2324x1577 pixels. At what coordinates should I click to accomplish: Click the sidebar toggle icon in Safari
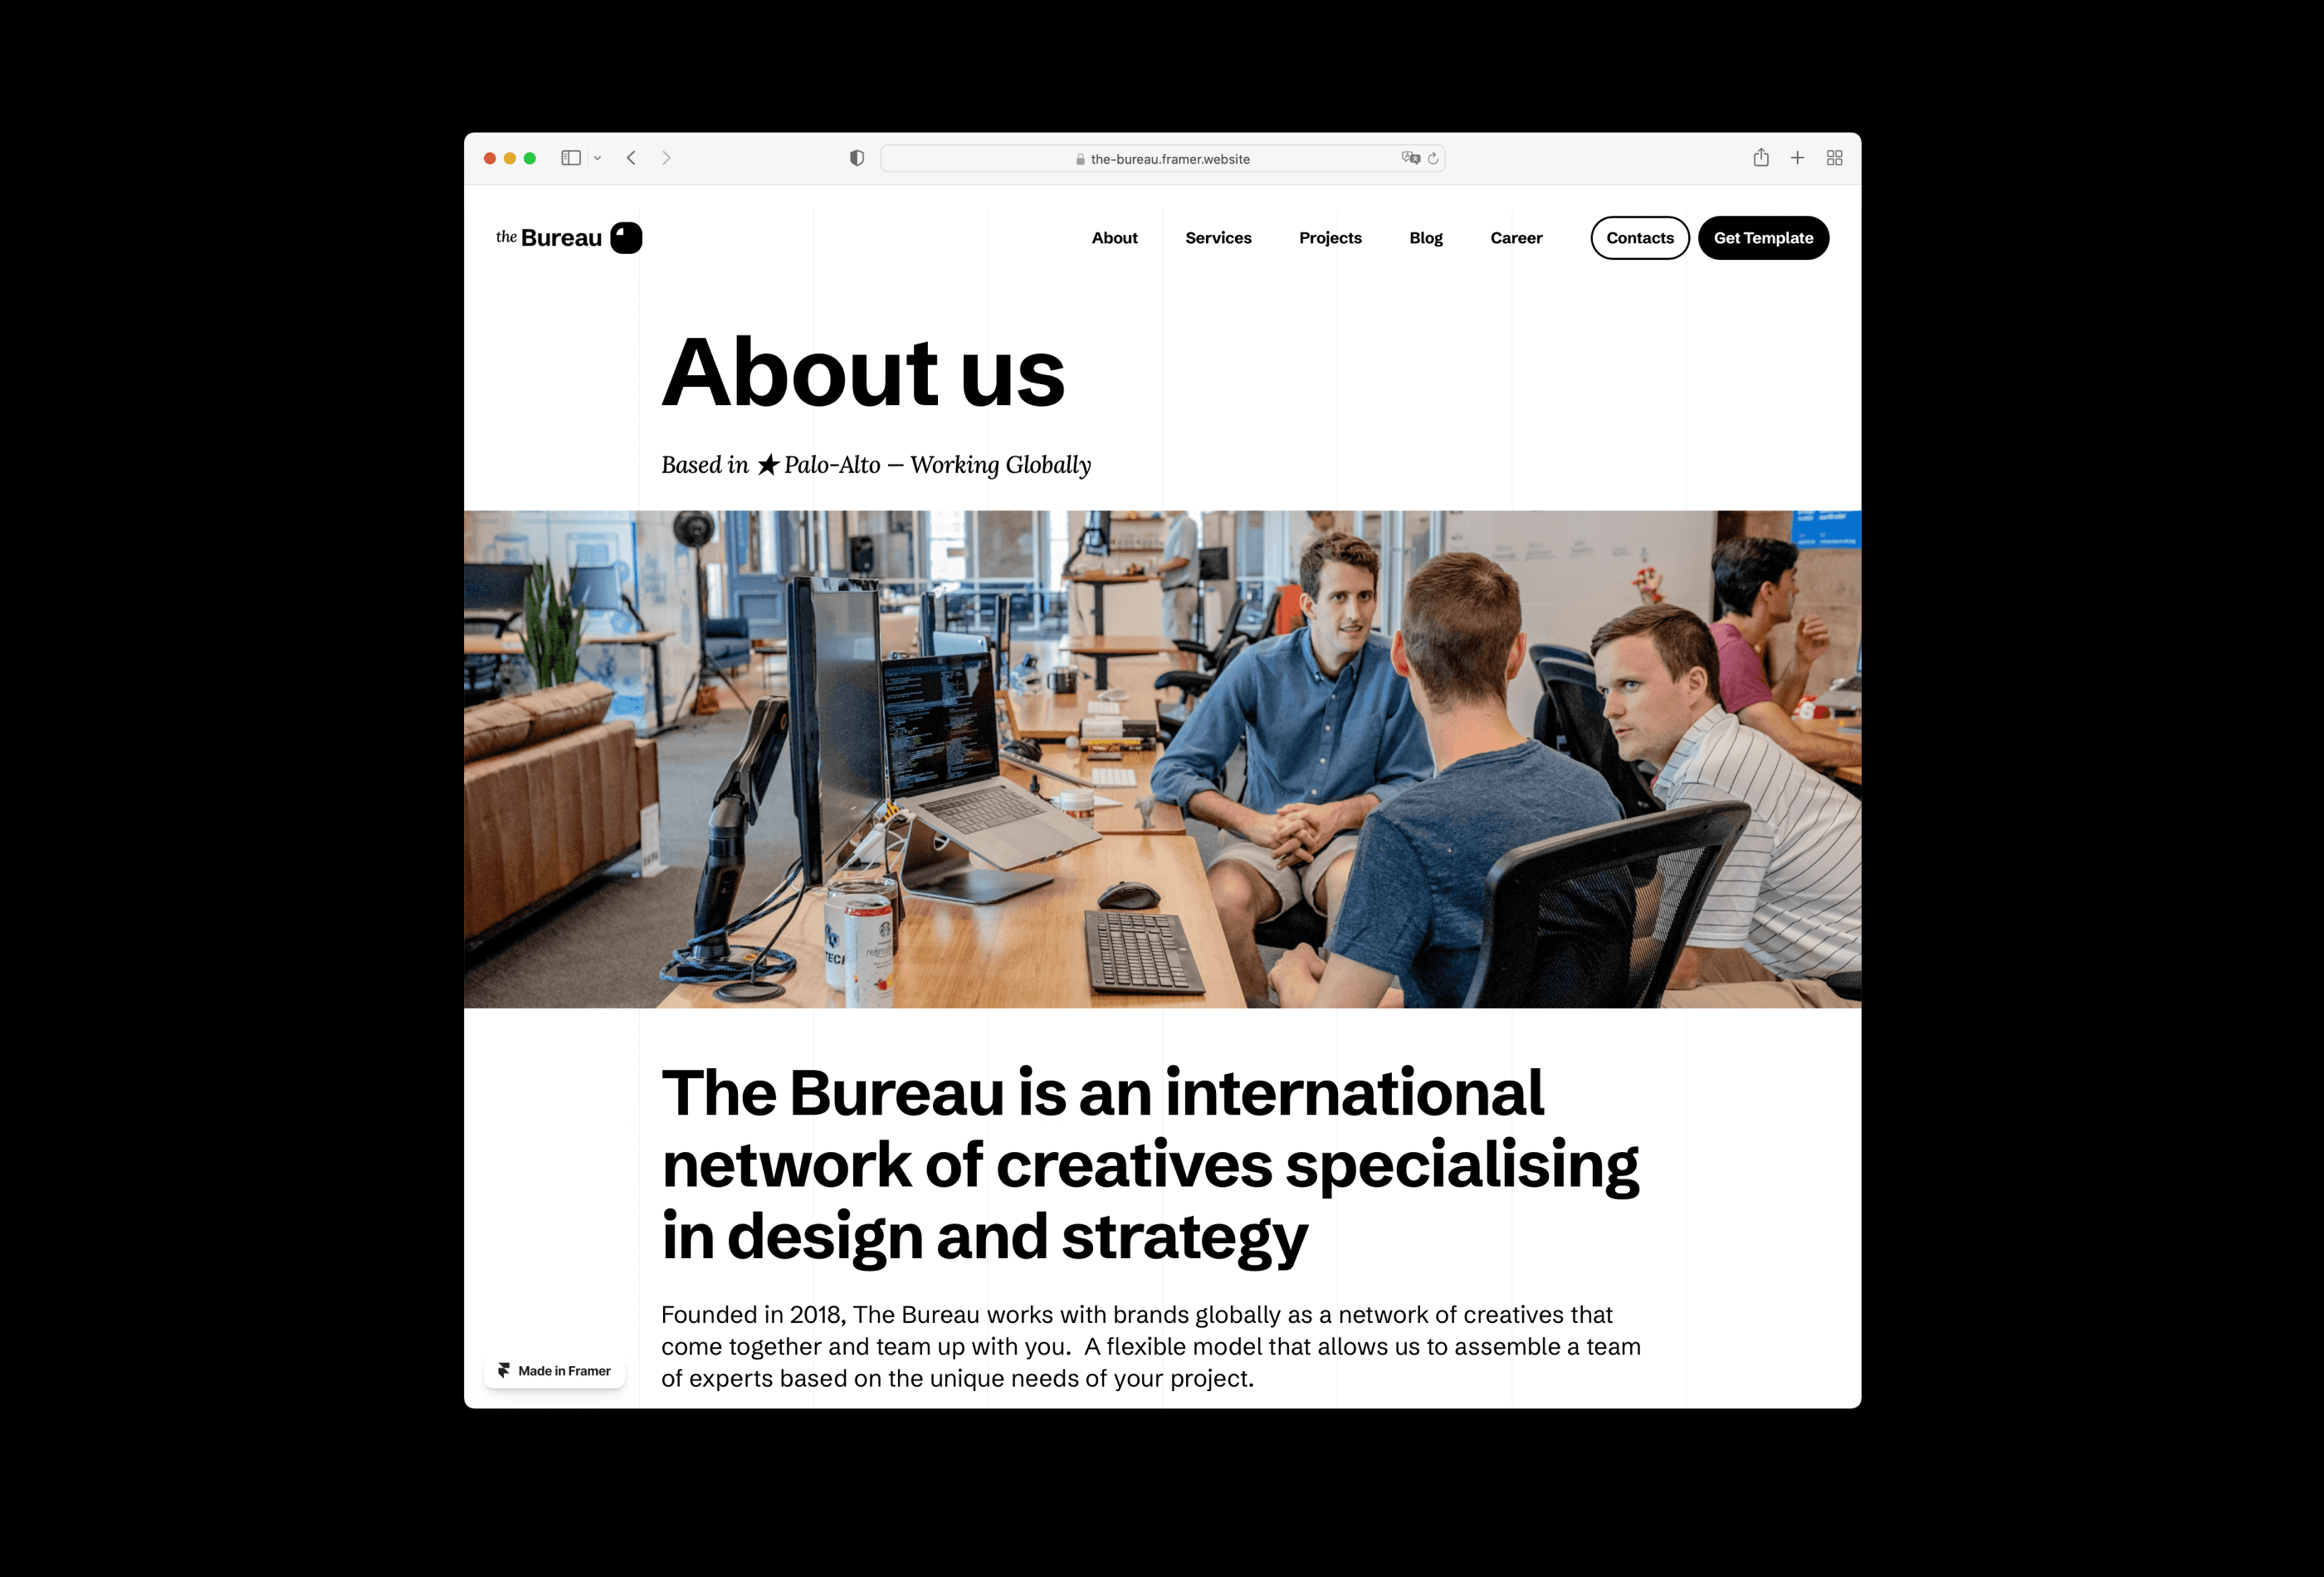pyautogui.click(x=570, y=155)
